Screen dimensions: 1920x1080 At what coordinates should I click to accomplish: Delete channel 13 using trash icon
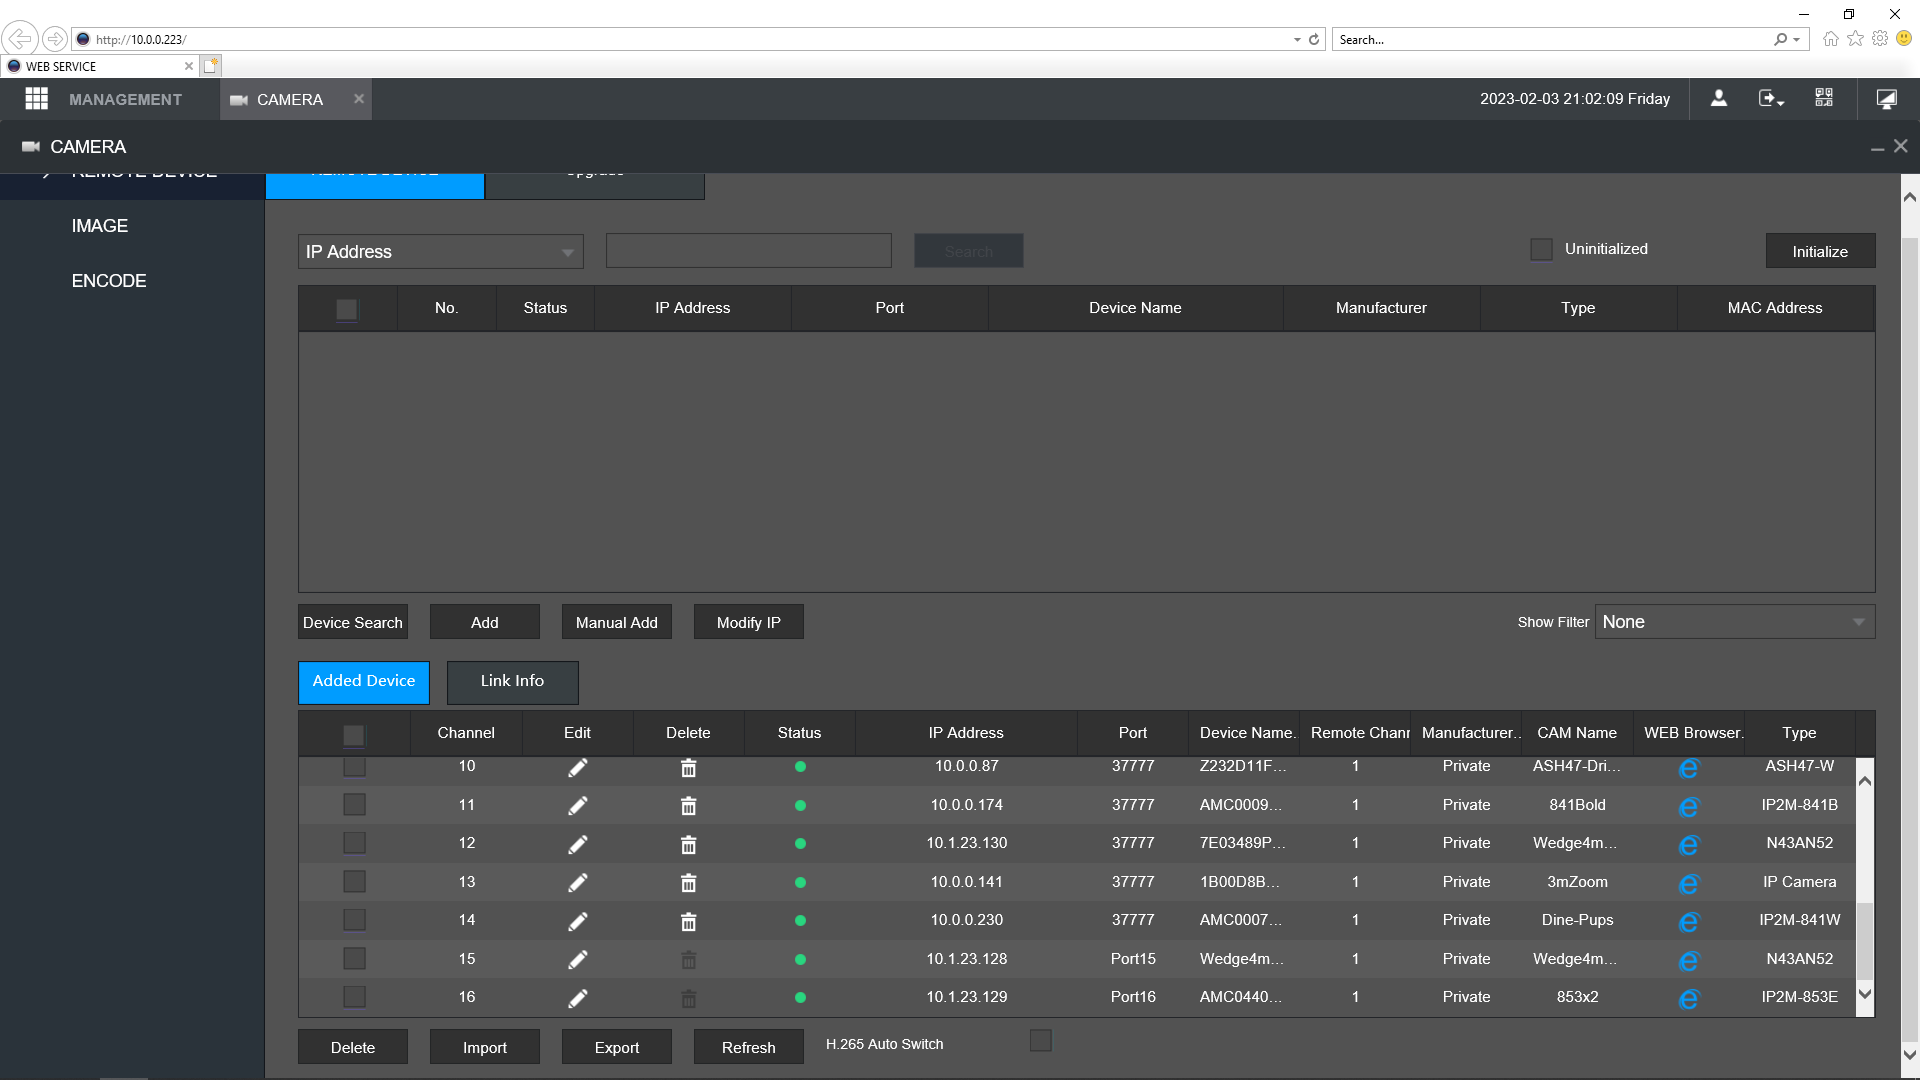point(688,882)
